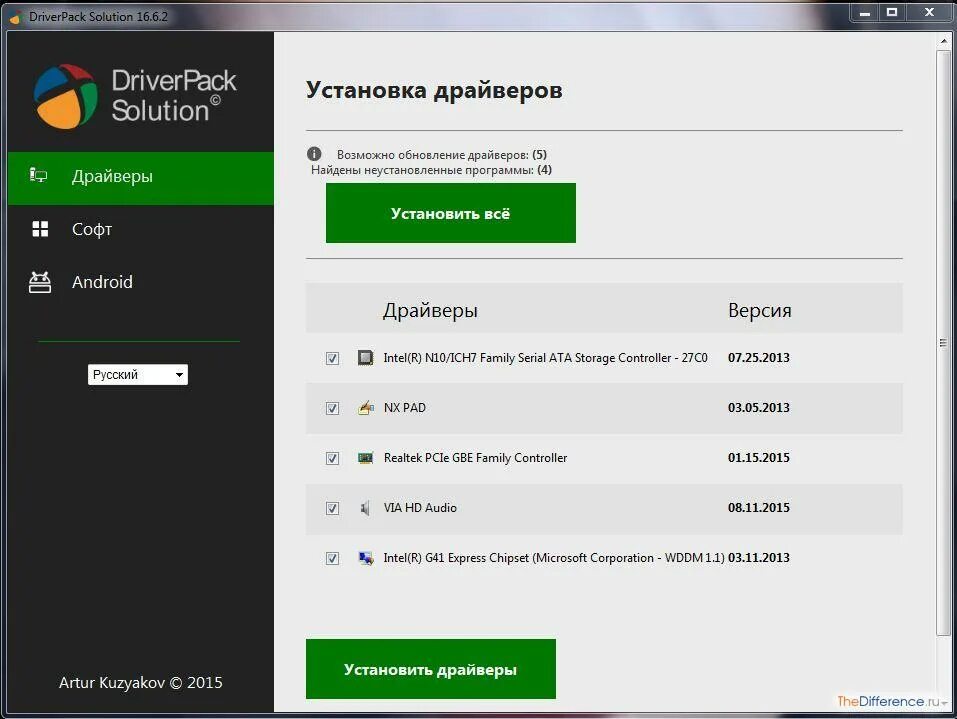
Task: Uncheck the NX PAD driver checkbox
Action: coord(332,408)
